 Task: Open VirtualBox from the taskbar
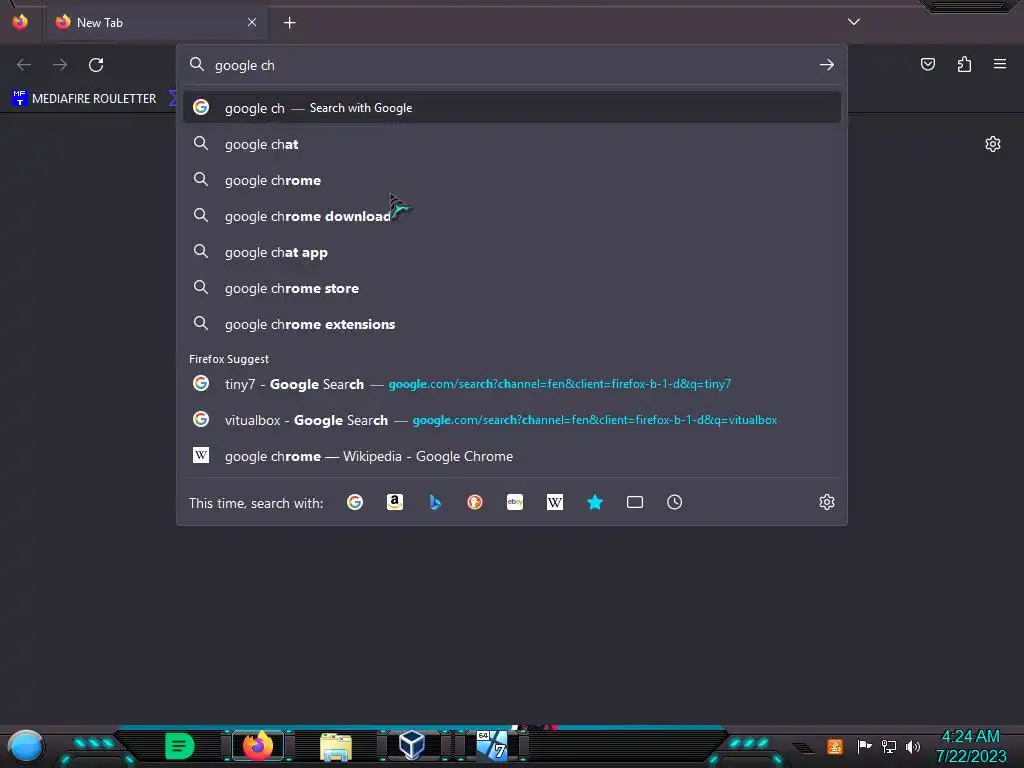coord(411,745)
